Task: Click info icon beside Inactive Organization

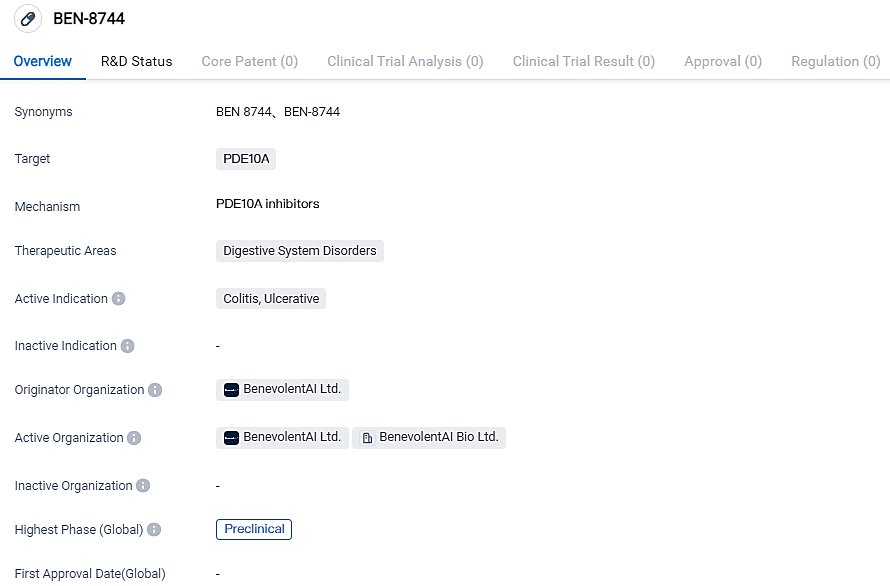Action: [x=143, y=486]
